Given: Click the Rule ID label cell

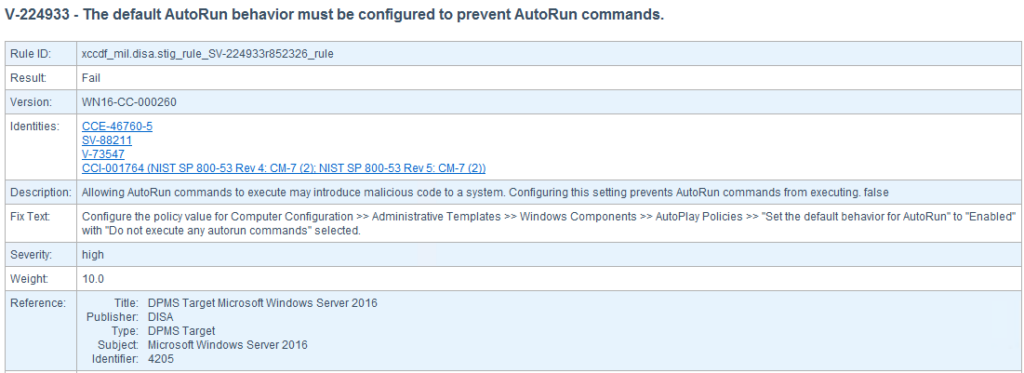Looking at the screenshot, I should [x=40, y=54].
